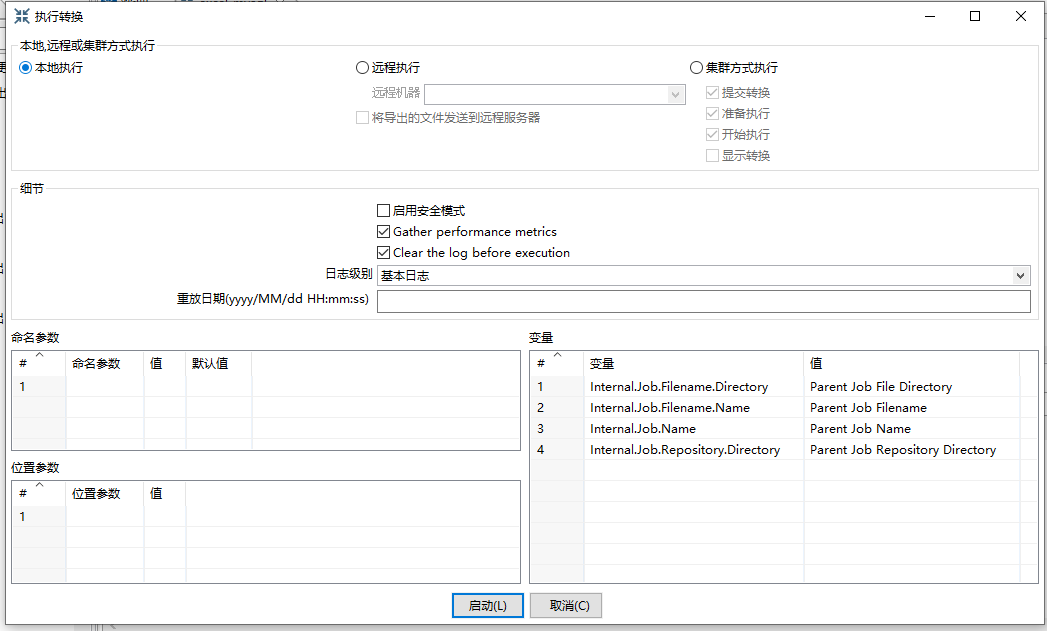This screenshot has width=1047, height=631.
Task: Enable the 启用安全模式 checkbox
Action: (383, 210)
